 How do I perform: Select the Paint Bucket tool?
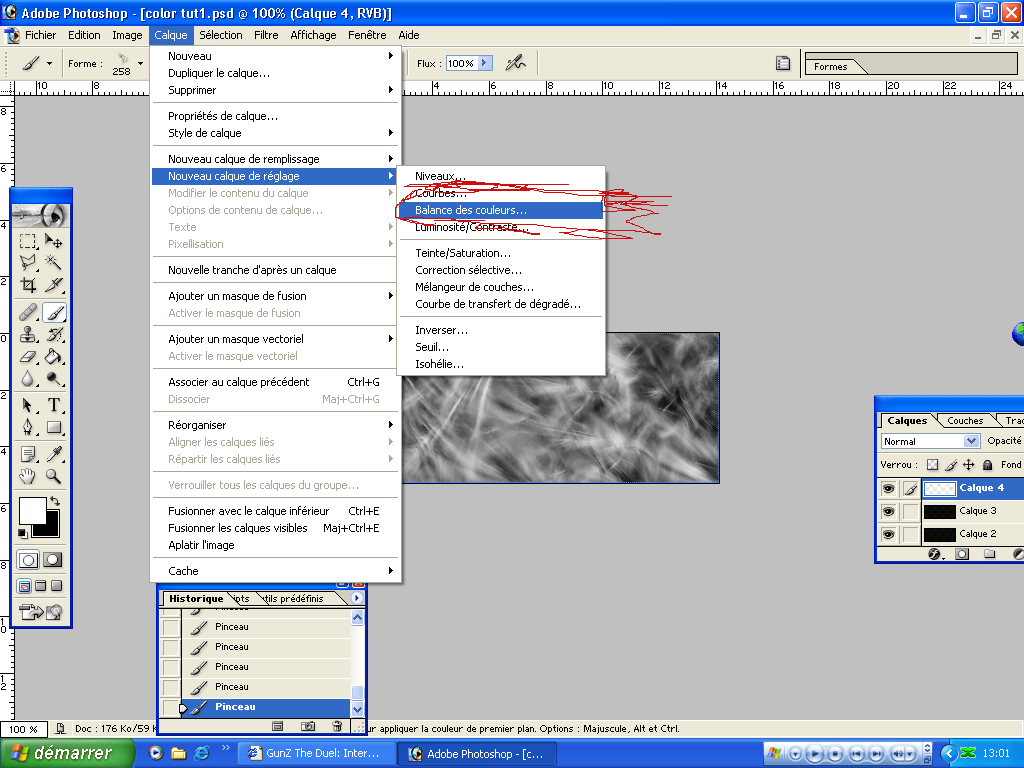[x=54, y=356]
